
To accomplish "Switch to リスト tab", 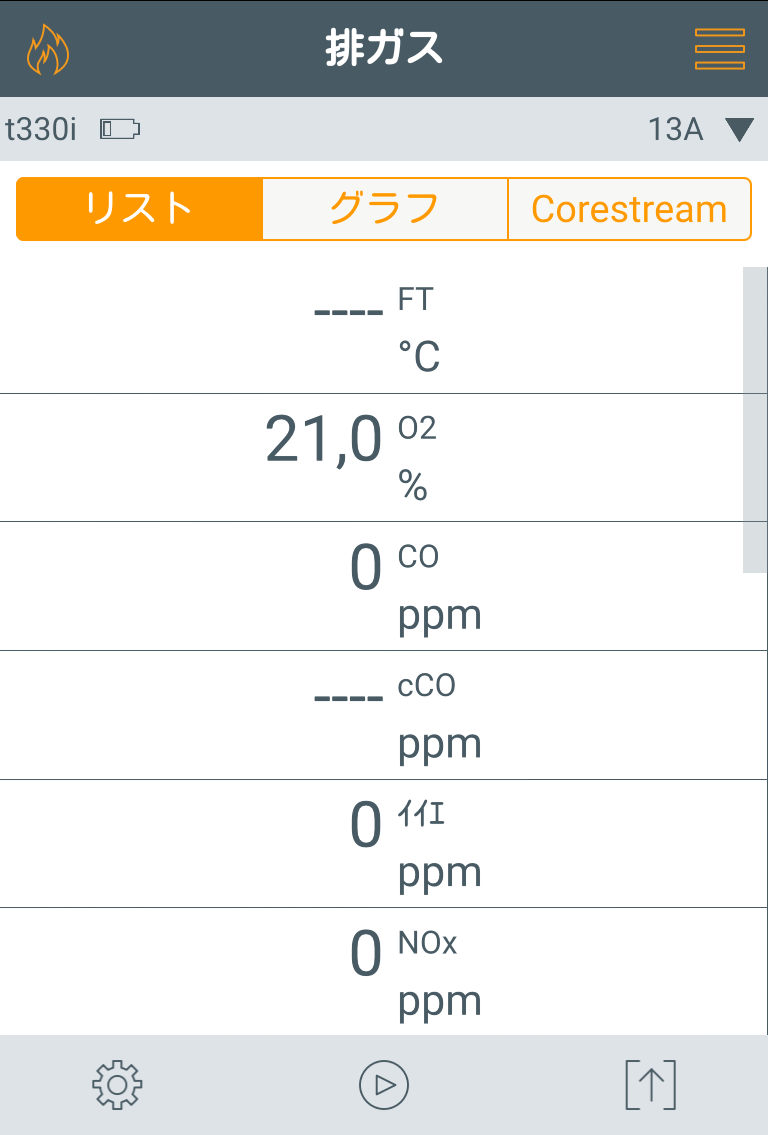I will point(140,209).
